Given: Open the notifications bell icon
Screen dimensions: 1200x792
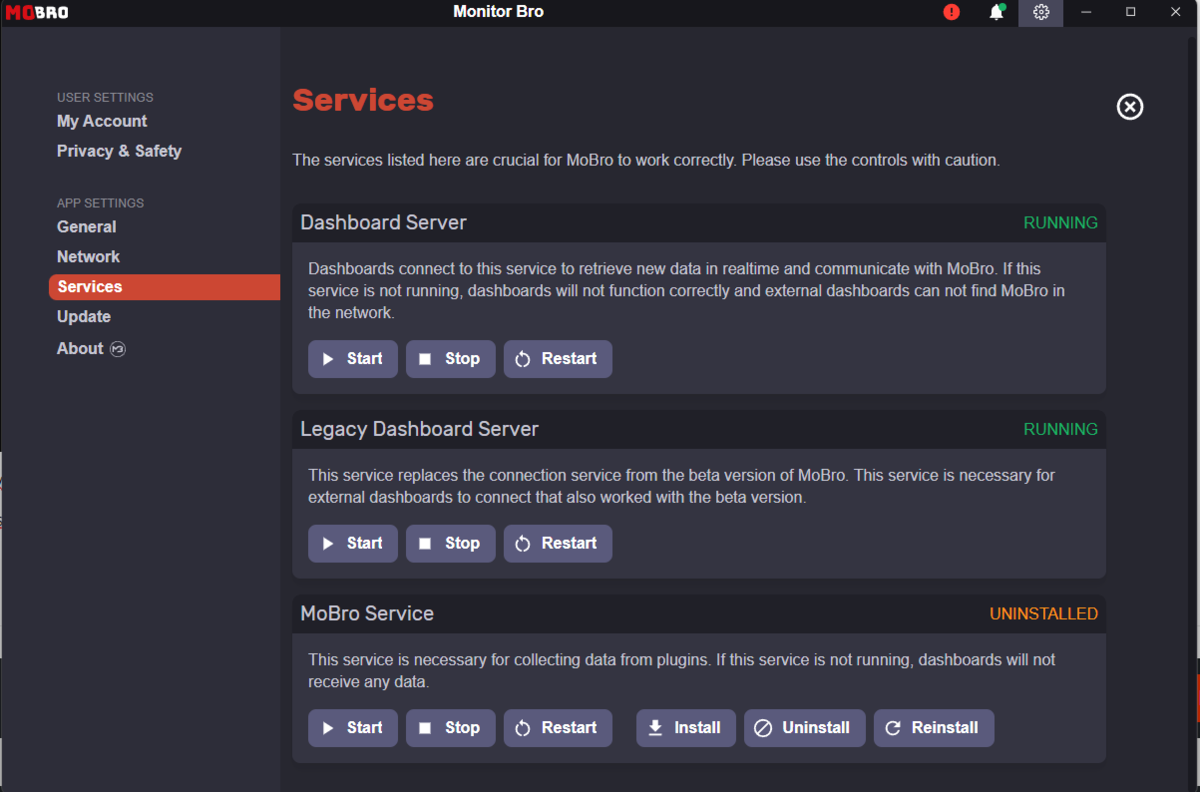Looking at the screenshot, I should tap(996, 12).
